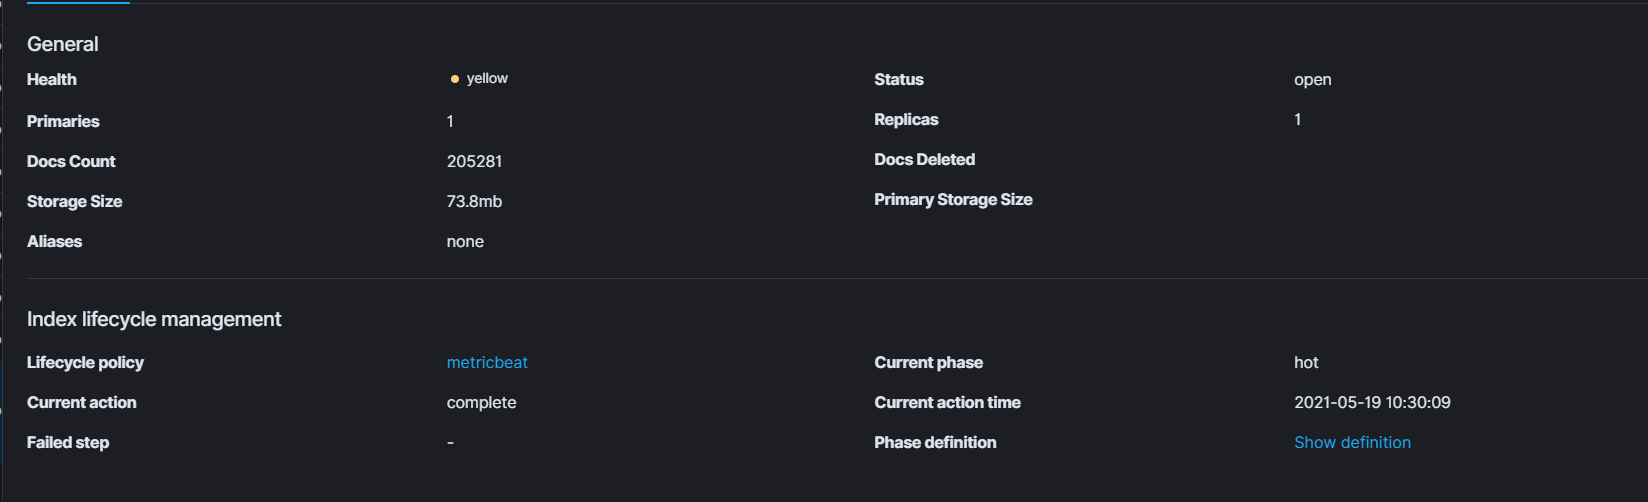Open the metricbeat lifecycle policy link
The image size is (1648, 502).
click(487, 363)
